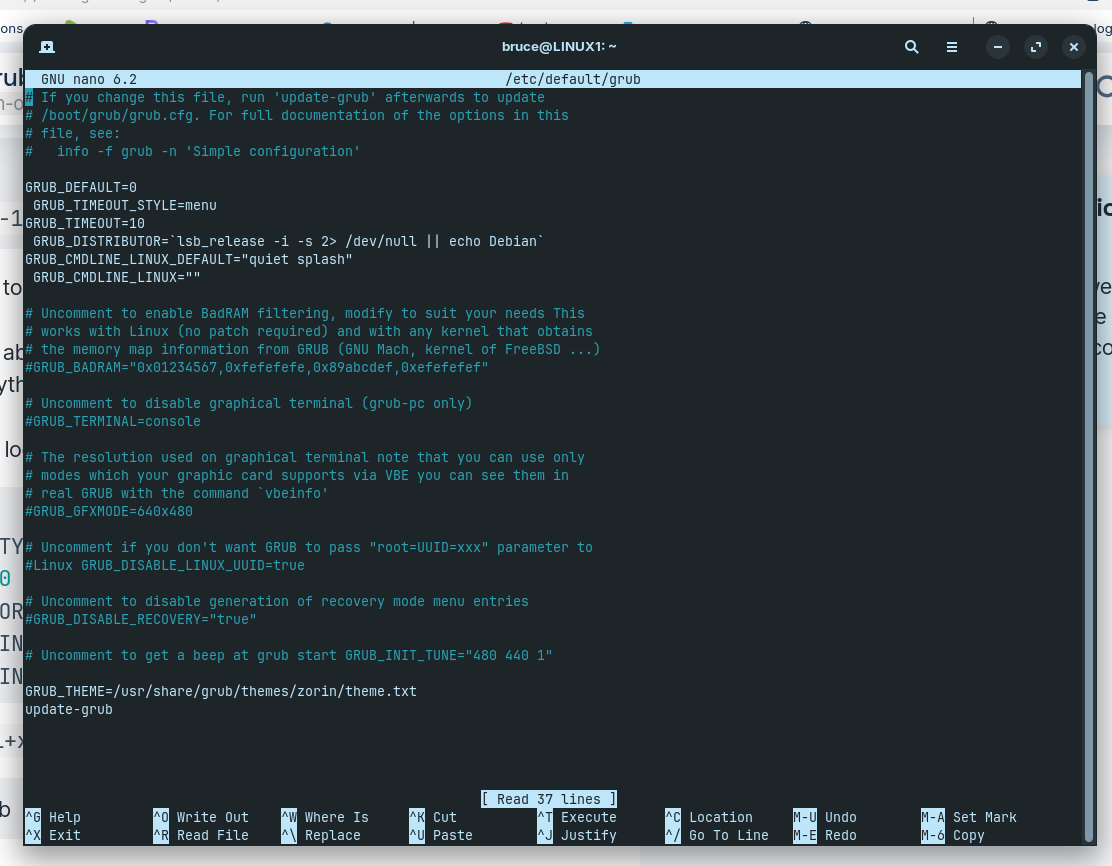Viewport: 1112px width, 866px height.
Task: Click the GRUB_THEME zorin theme.txt line
Action: point(220,691)
